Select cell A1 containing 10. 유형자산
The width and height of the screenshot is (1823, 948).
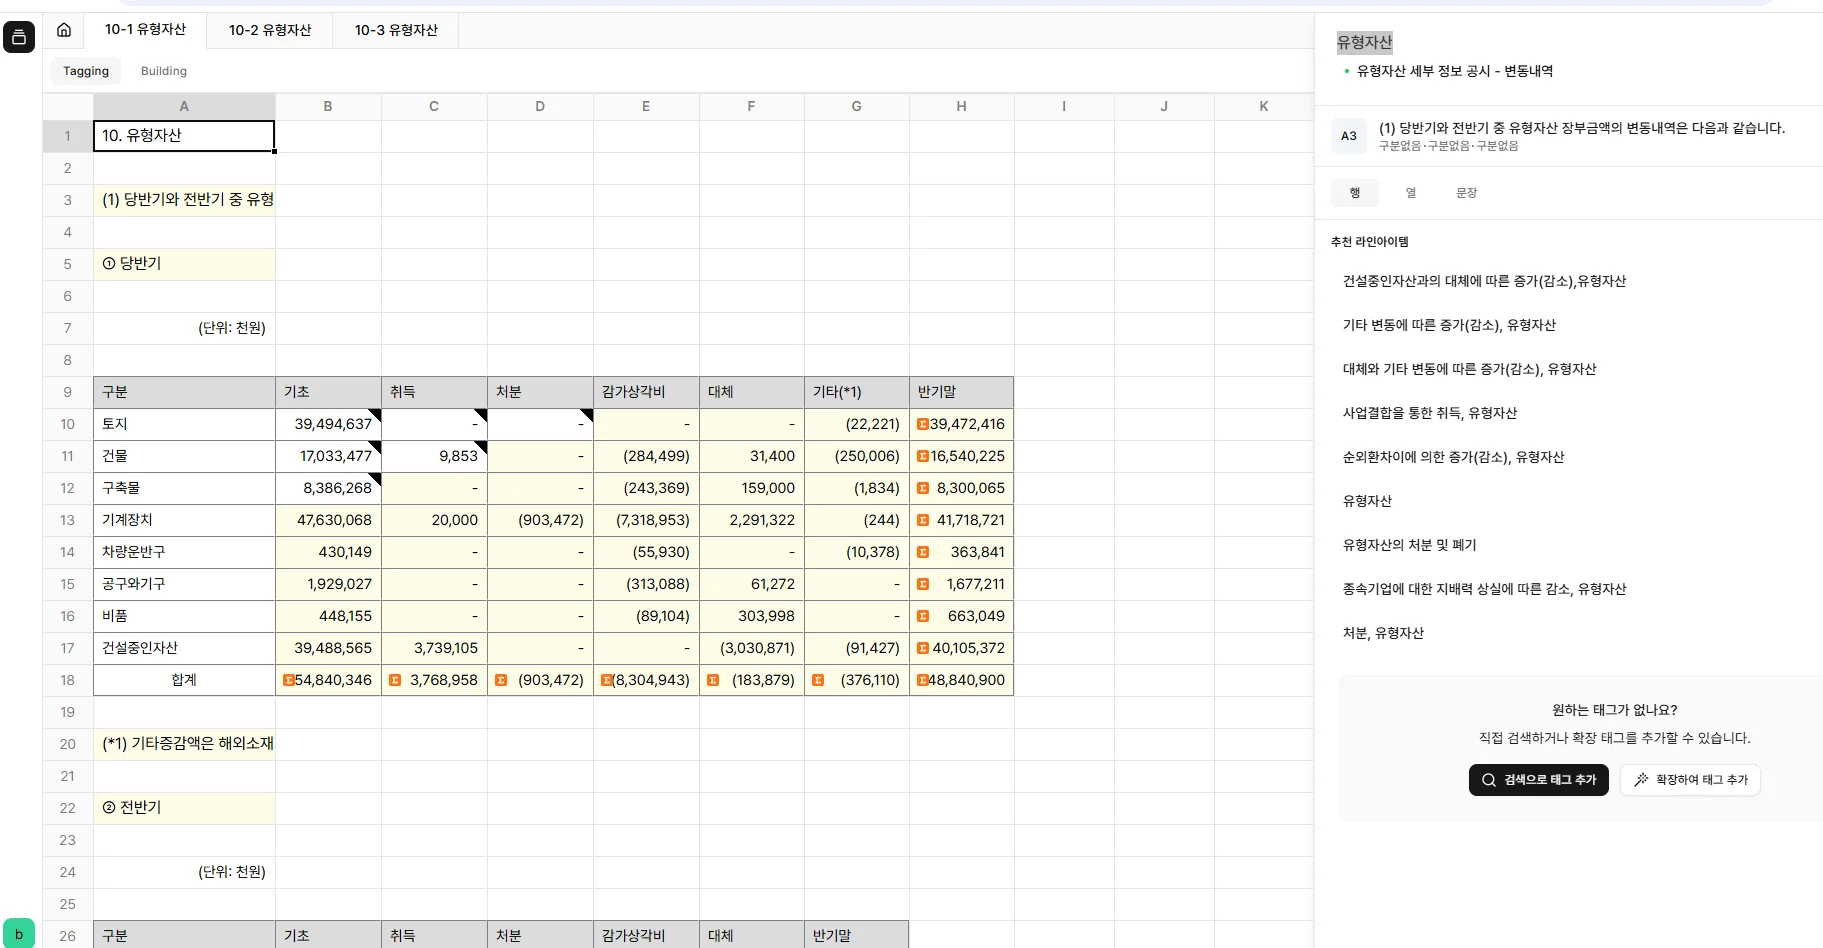point(183,136)
